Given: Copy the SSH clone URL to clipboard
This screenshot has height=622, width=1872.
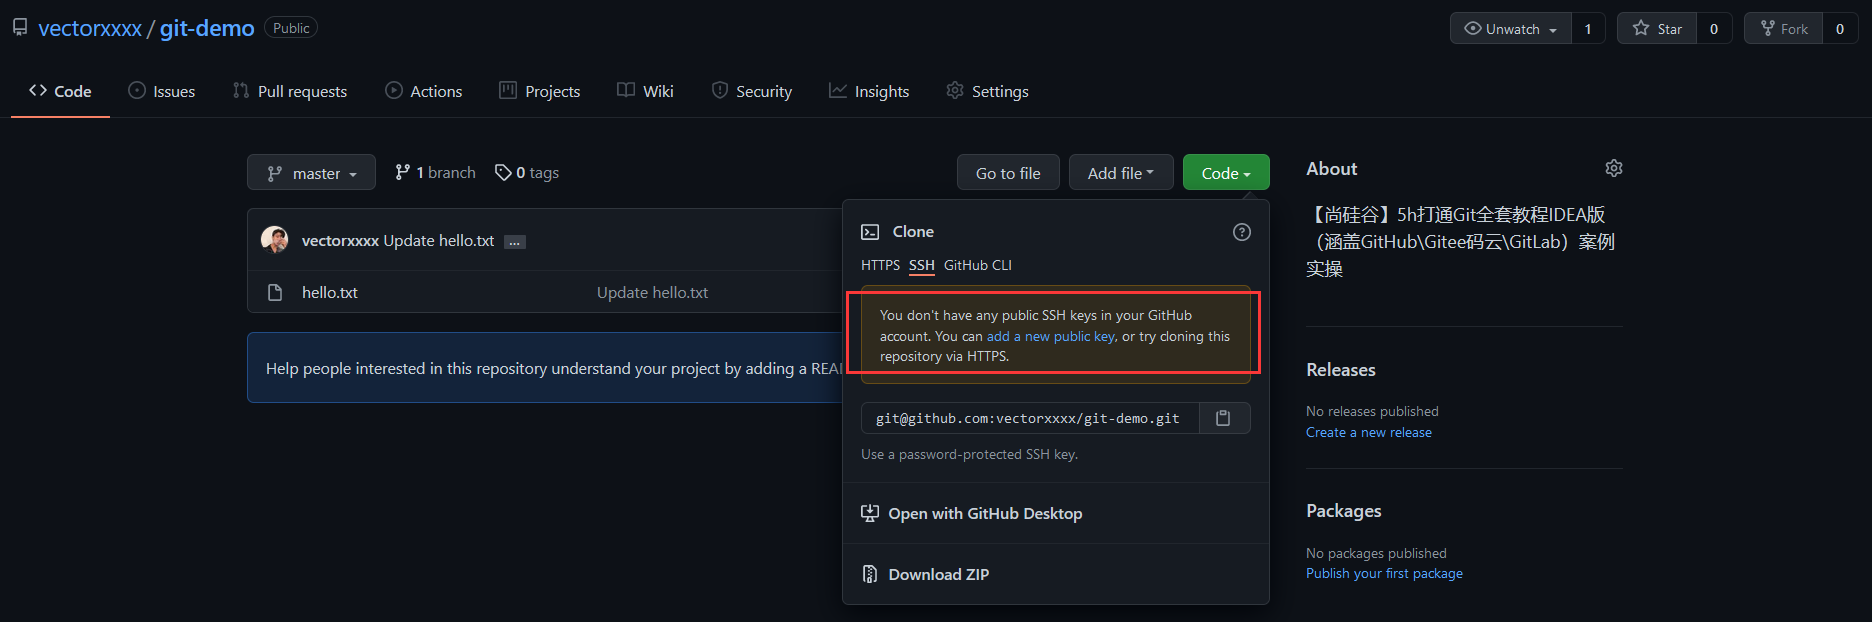Looking at the screenshot, I should click(x=1224, y=418).
